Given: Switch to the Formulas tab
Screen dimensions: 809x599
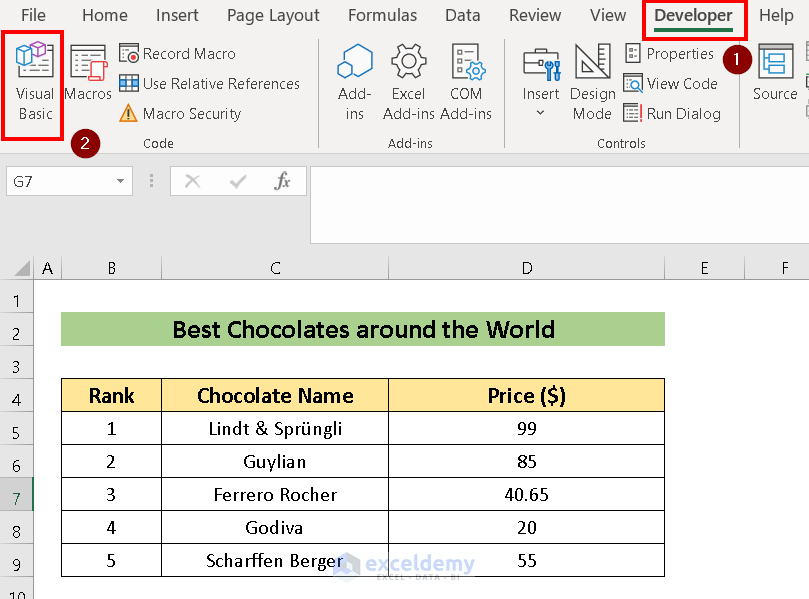Looking at the screenshot, I should click(x=382, y=15).
